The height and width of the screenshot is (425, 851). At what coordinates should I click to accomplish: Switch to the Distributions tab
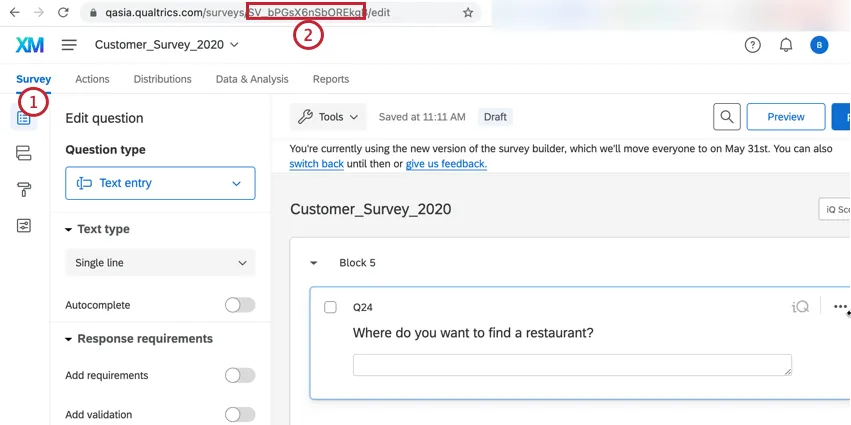click(x=162, y=79)
